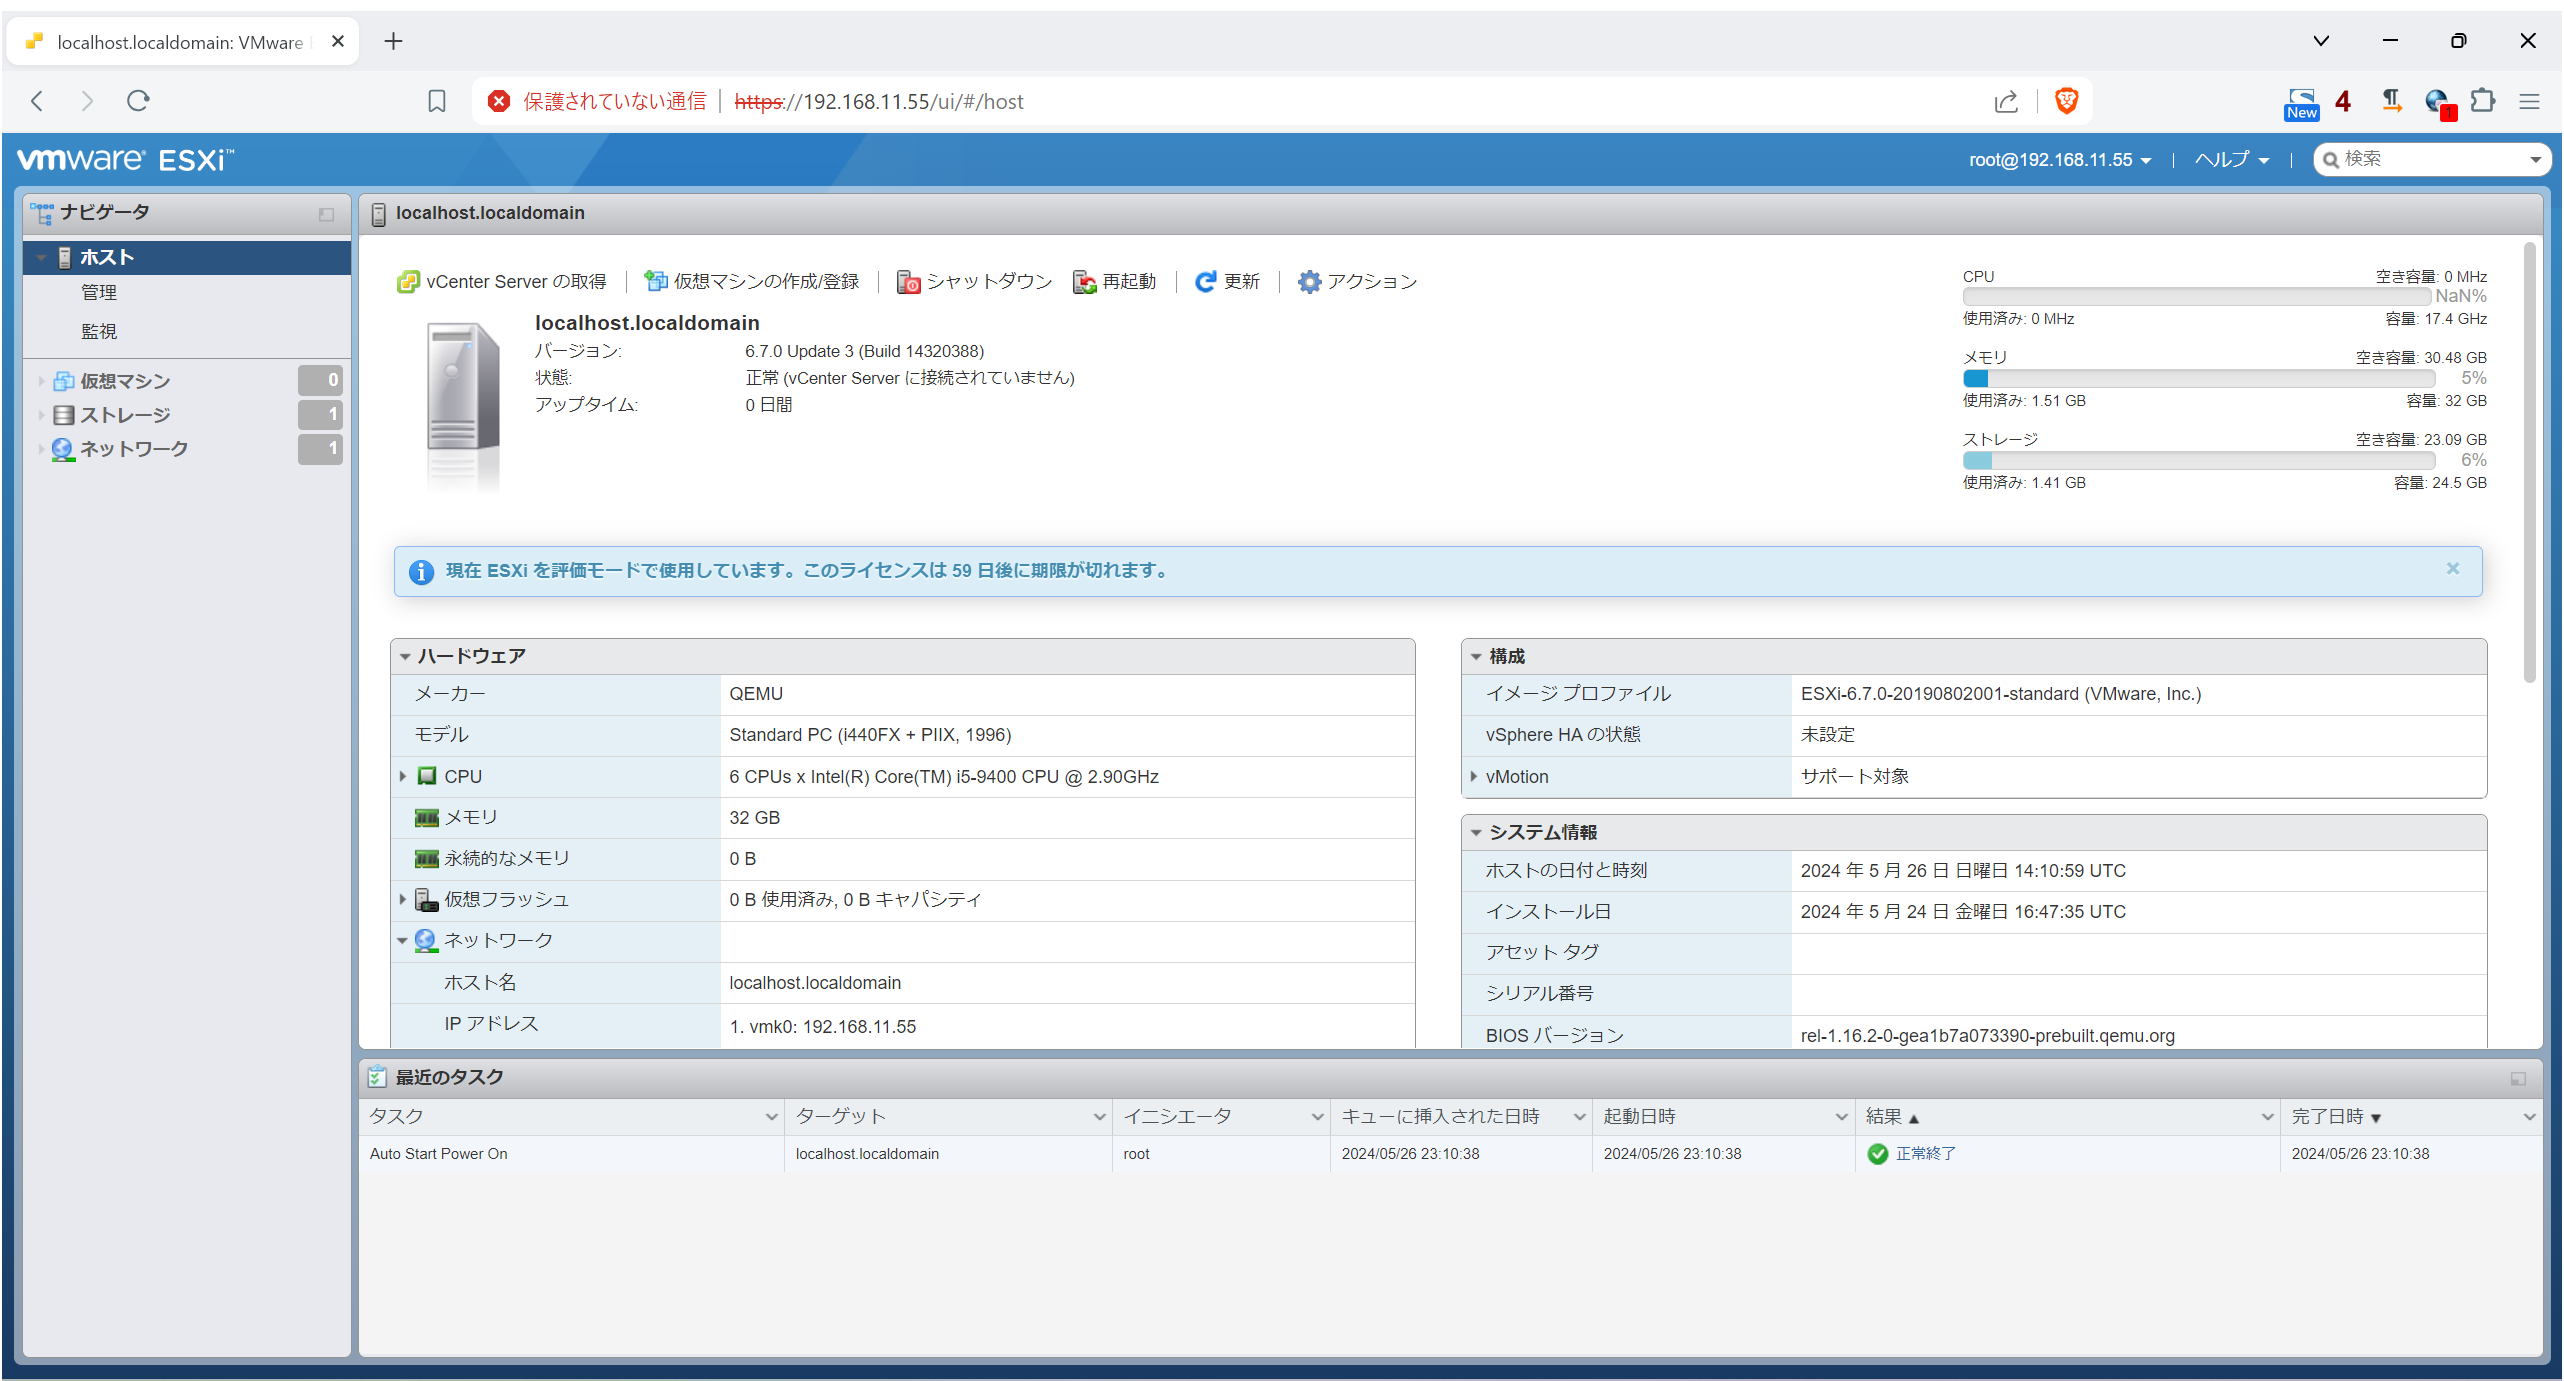Image resolution: width=2564 pixels, height=1381 pixels.
Task: Click the insecure connection warning icon
Action: click(499, 101)
